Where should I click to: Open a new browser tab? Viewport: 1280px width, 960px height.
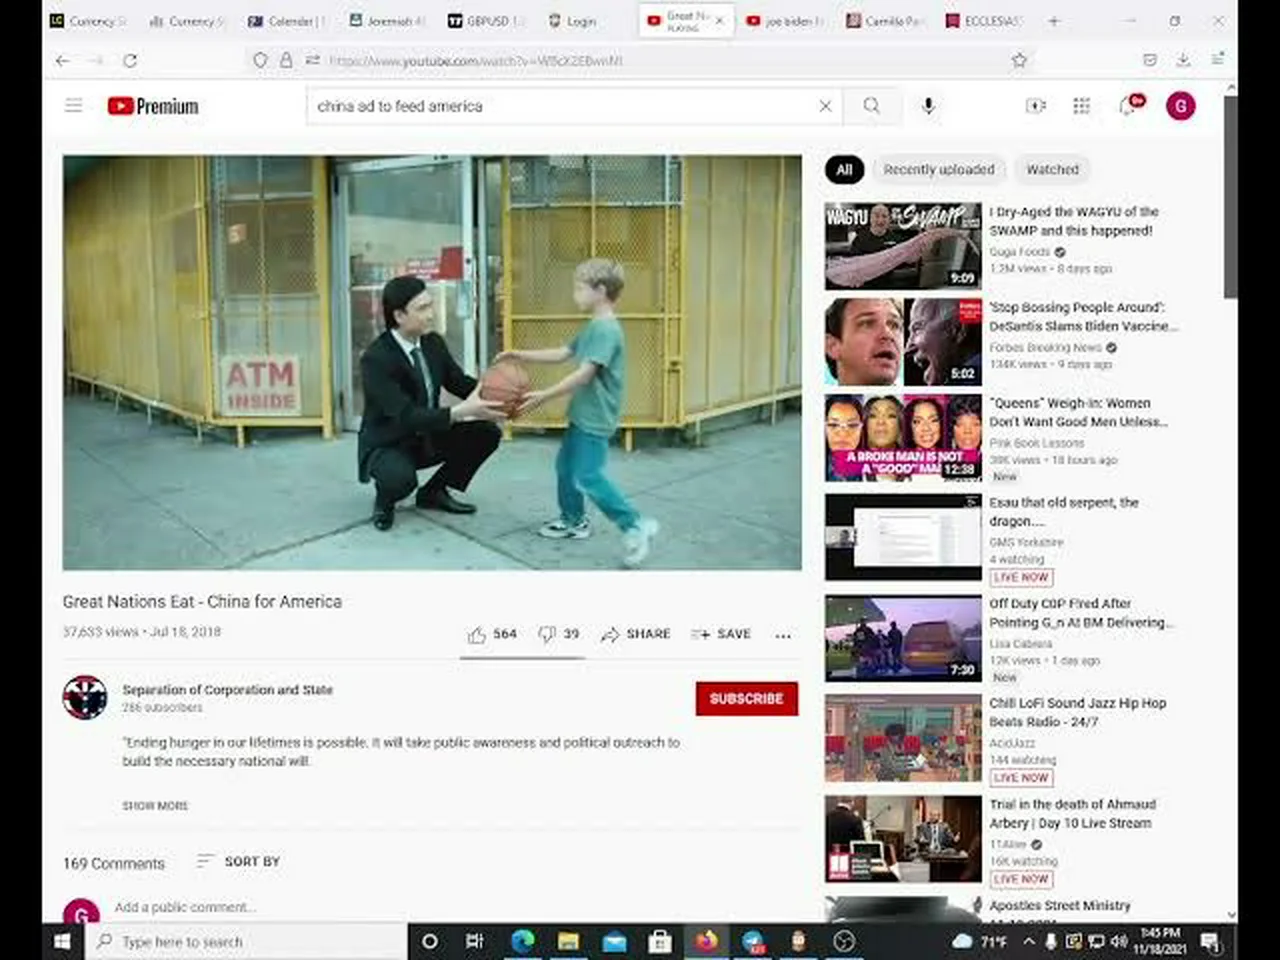coord(1053,20)
